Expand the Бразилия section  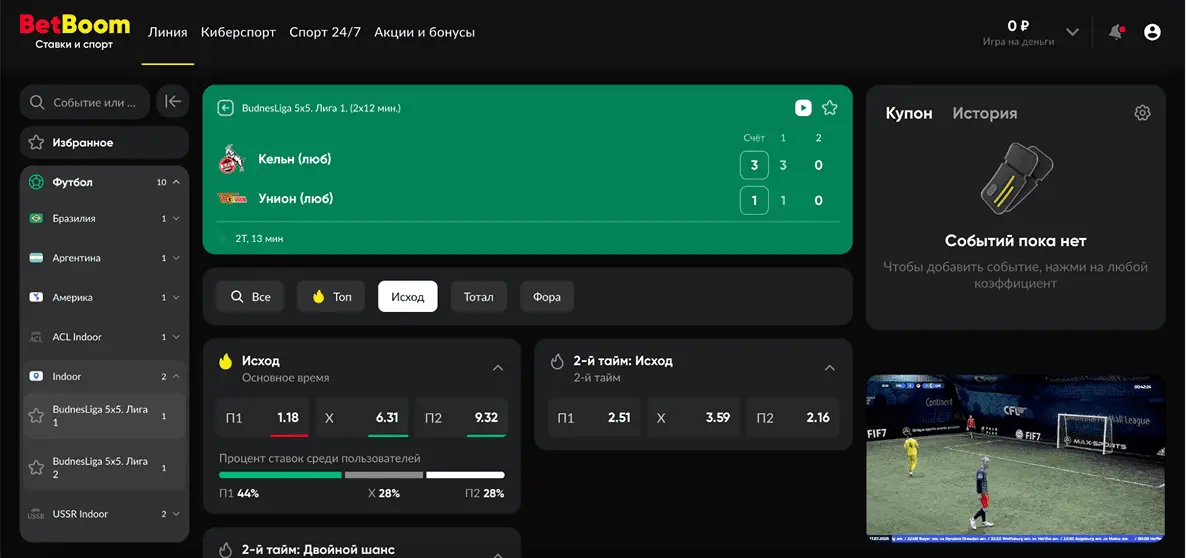point(176,219)
